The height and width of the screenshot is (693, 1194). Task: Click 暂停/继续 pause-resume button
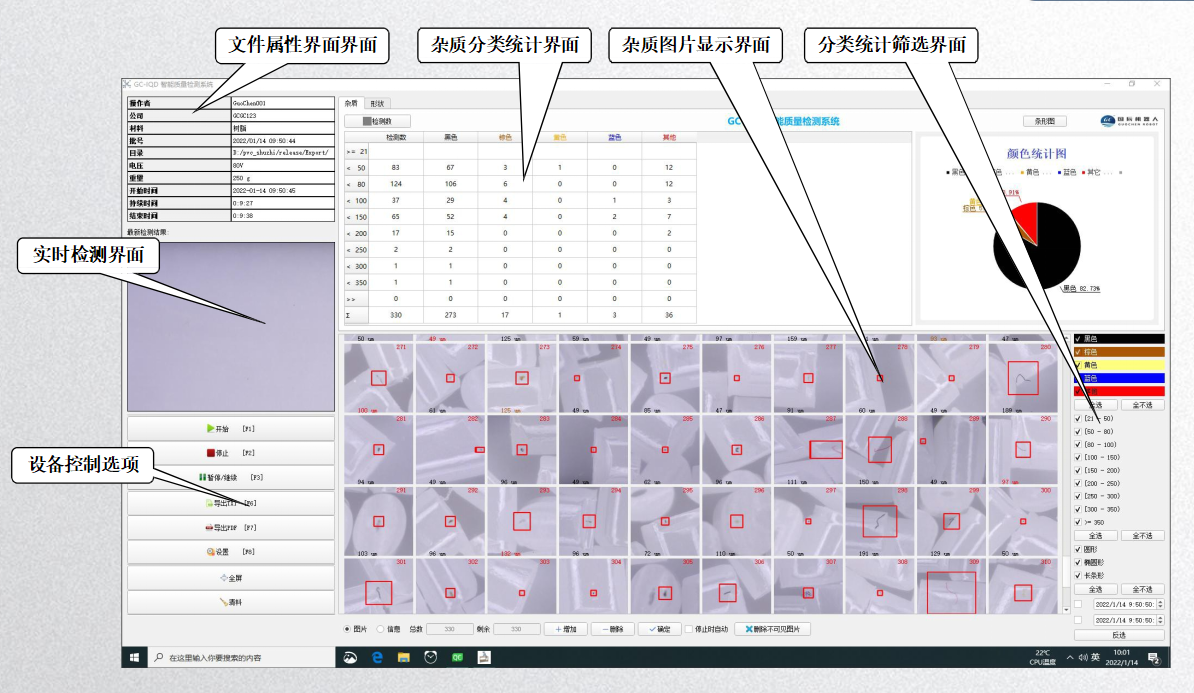pos(230,478)
